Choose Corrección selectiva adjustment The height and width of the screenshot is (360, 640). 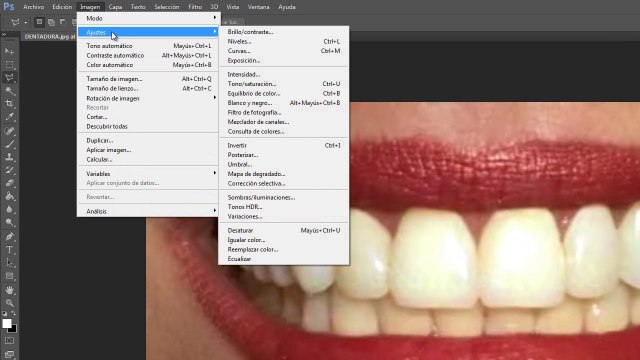[284, 183]
